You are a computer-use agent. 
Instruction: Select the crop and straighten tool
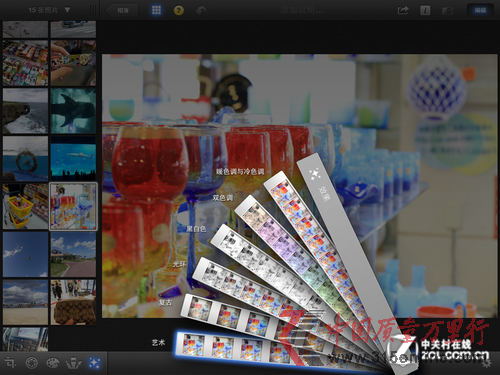click(x=10, y=363)
